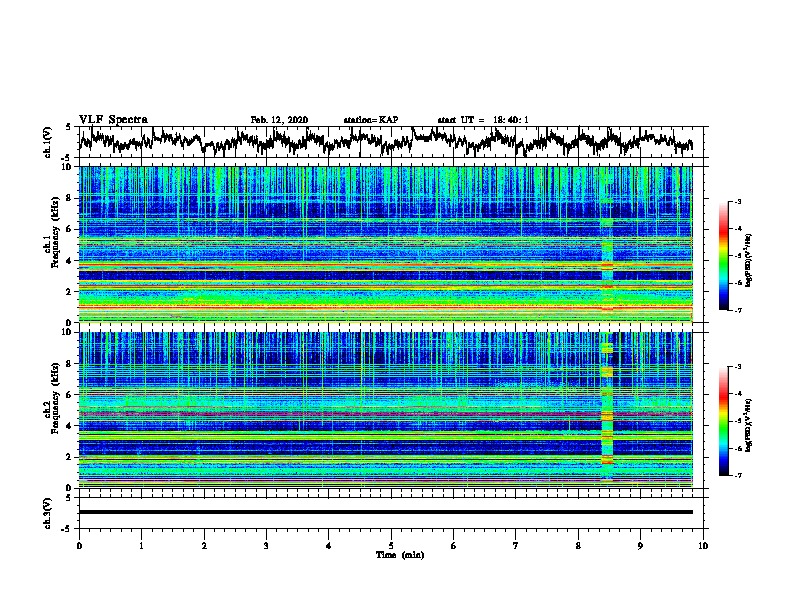The width and height of the screenshot is (792, 612).
Task: Click the "-3" tick on the ch.1 colorbar
Action: tap(737, 201)
